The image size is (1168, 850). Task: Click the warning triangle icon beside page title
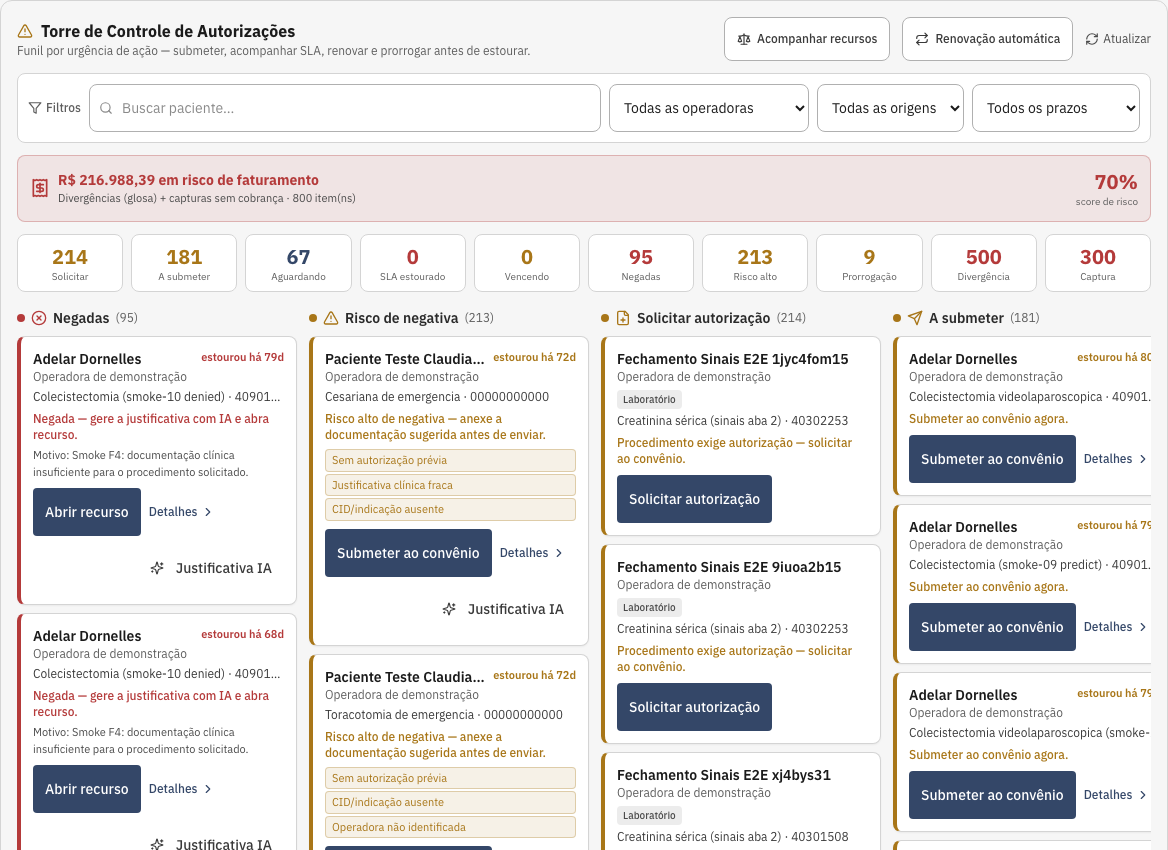click(25, 31)
